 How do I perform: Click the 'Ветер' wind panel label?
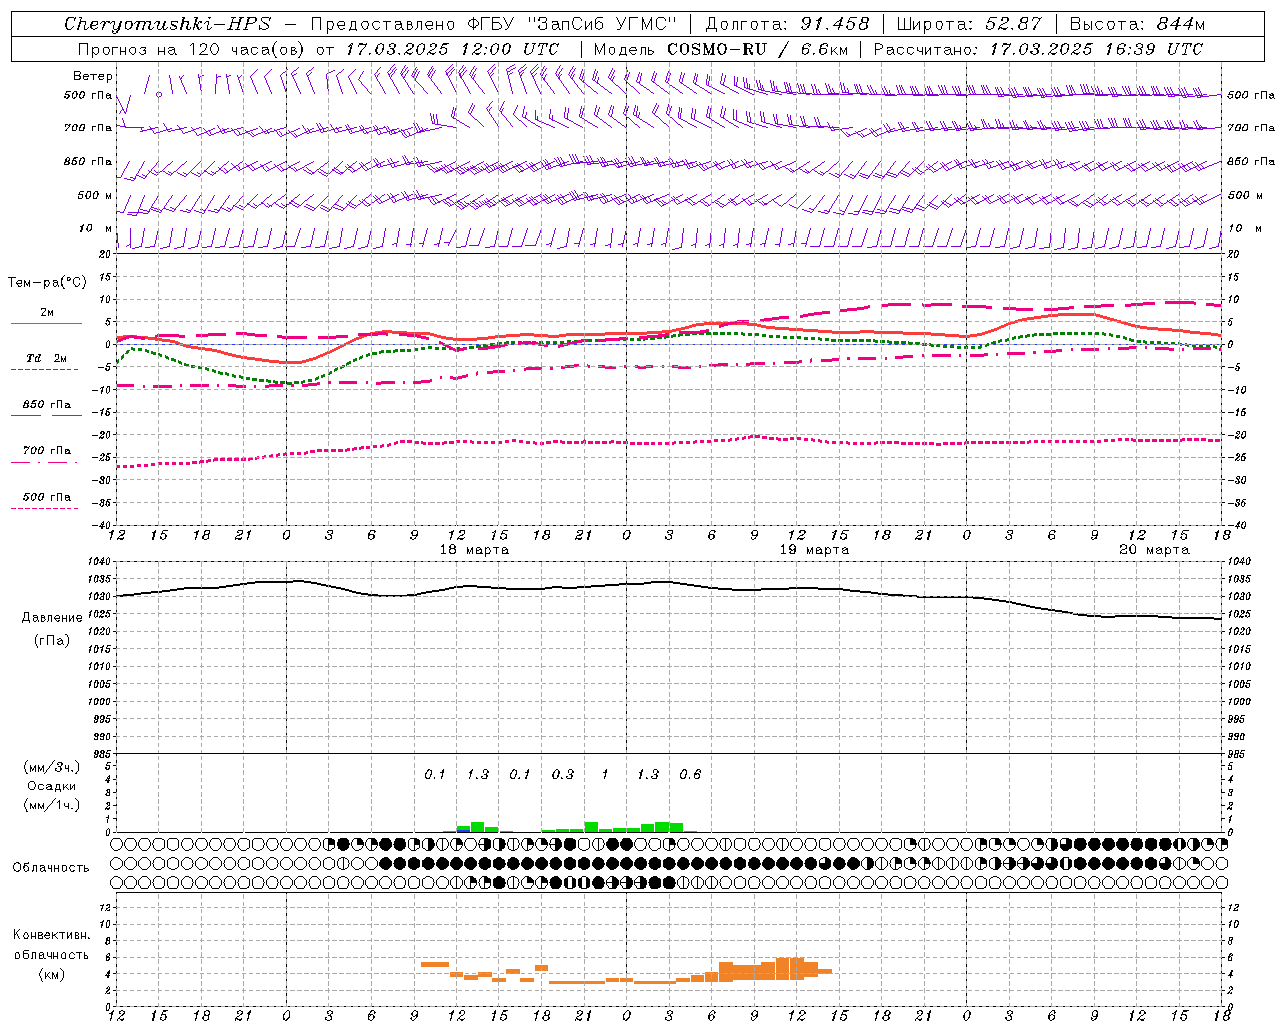tap(93, 76)
